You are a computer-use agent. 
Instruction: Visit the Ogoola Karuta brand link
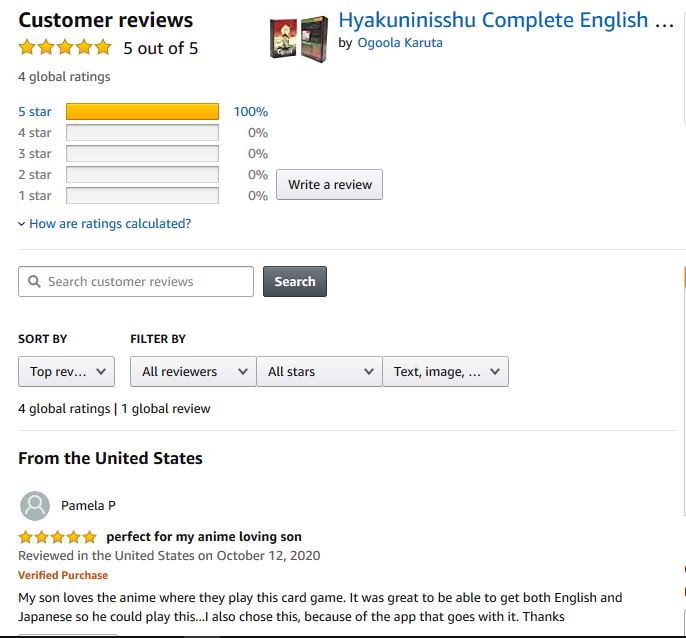400,43
